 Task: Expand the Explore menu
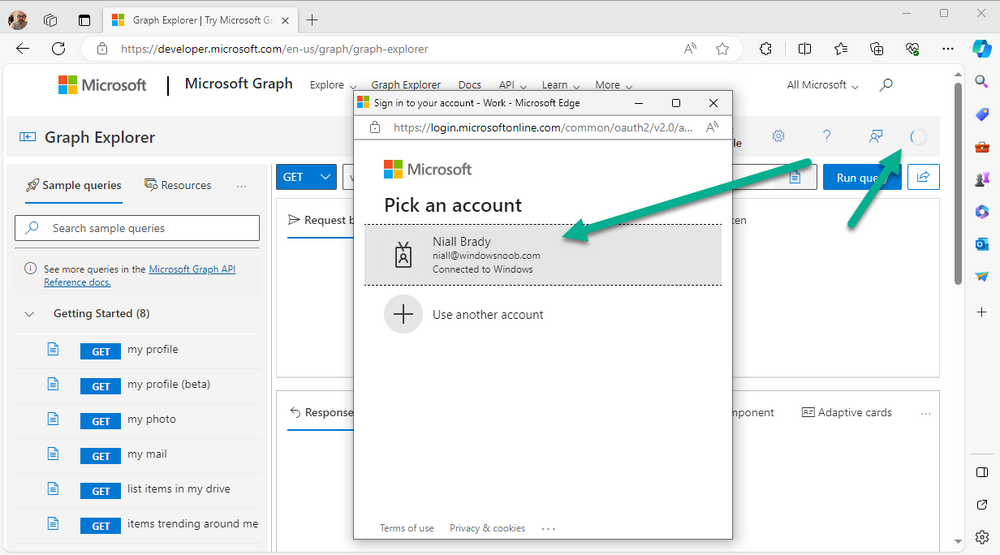pos(333,85)
